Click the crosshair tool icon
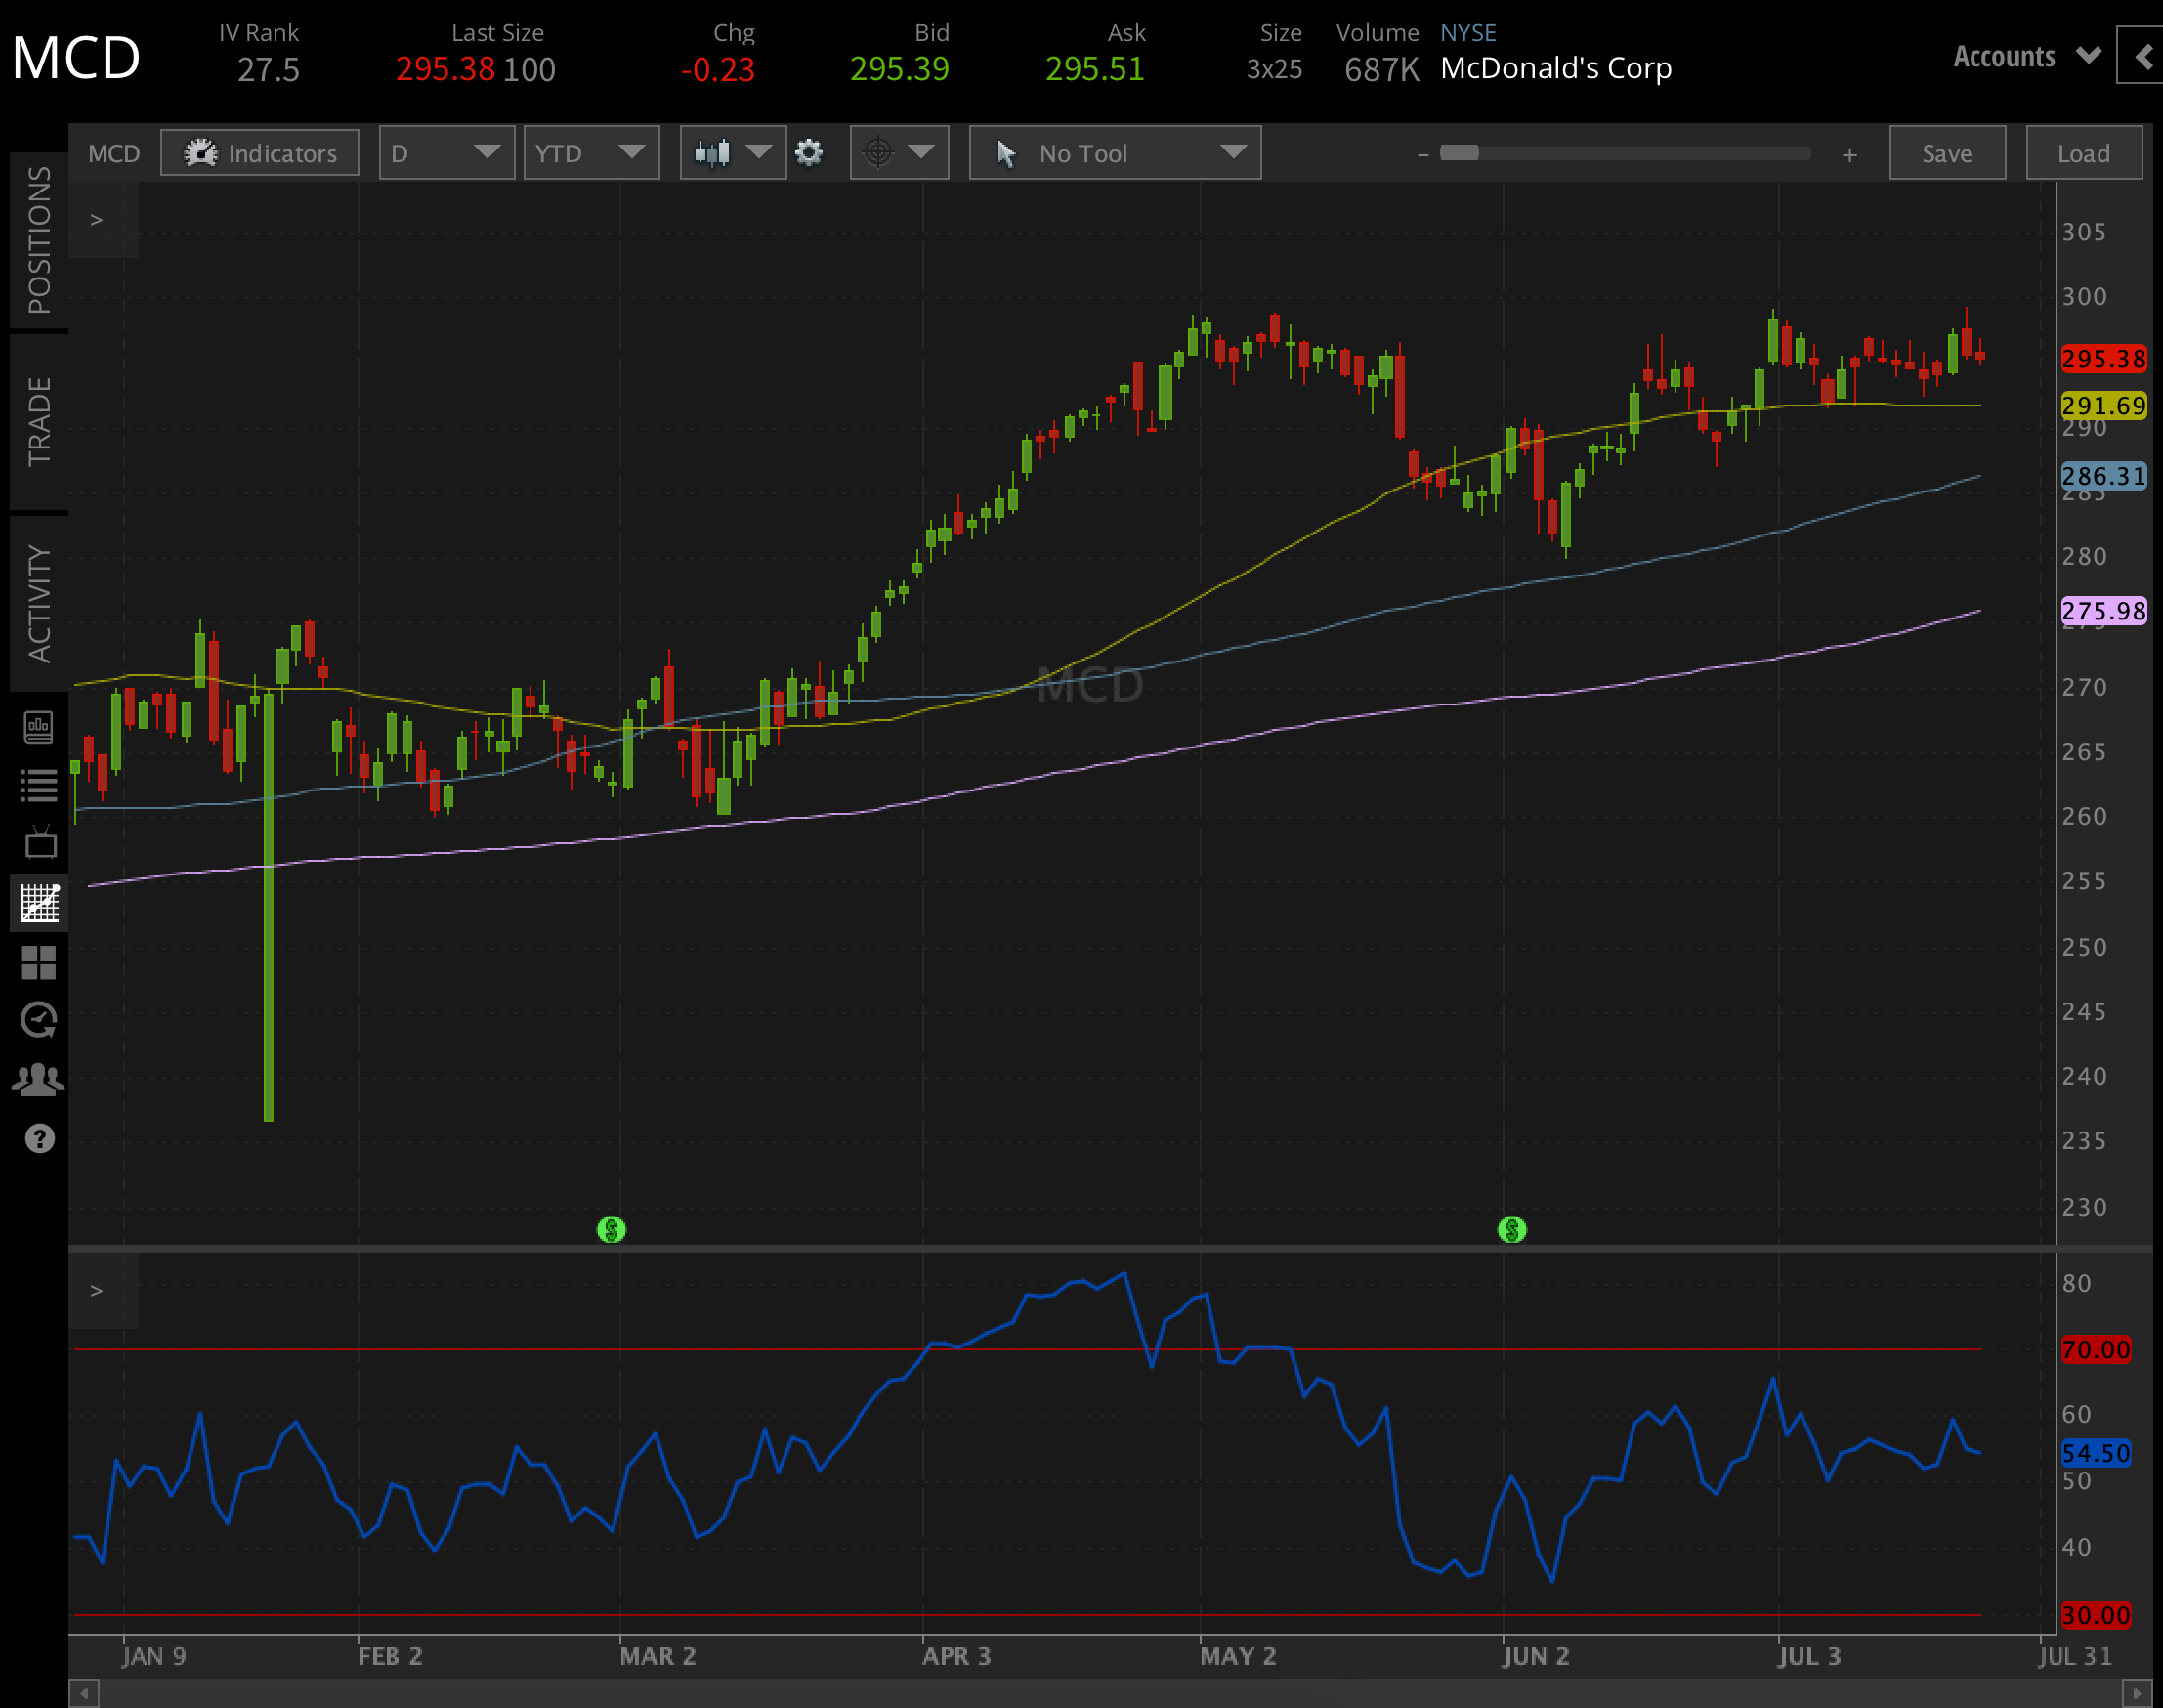Screen dimensions: 2163x1708 [x=879, y=152]
